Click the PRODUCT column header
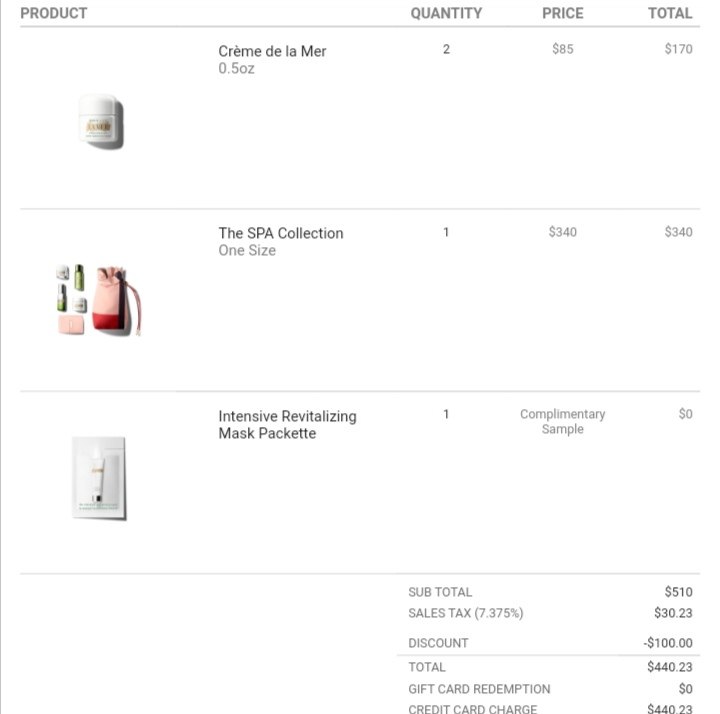720x714 pixels. 54,13
